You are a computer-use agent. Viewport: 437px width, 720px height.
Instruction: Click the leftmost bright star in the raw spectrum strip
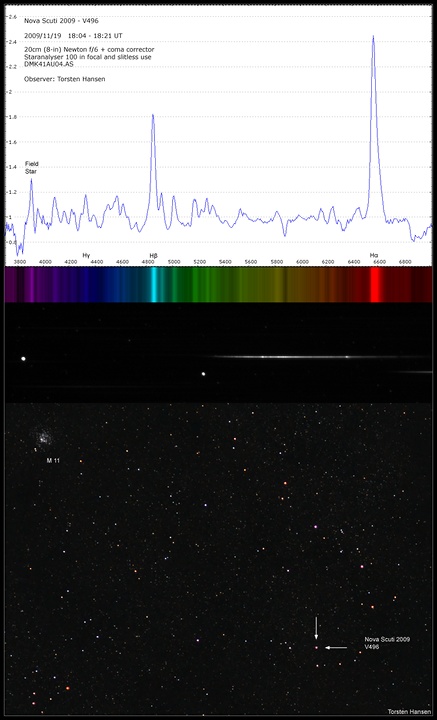[x=23, y=359]
